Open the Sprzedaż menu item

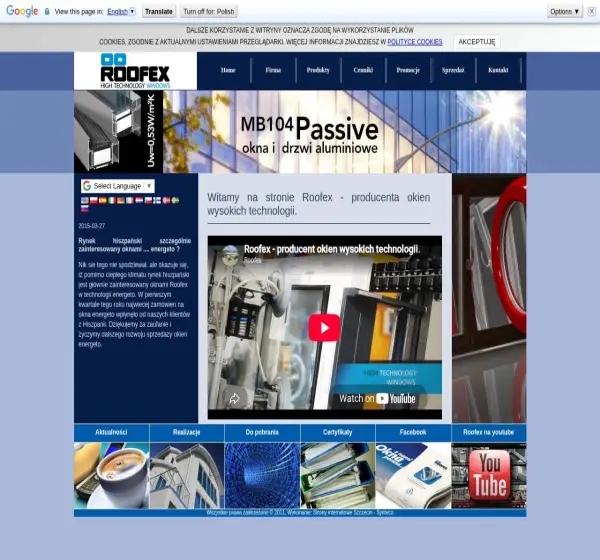[x=453, y=70]
